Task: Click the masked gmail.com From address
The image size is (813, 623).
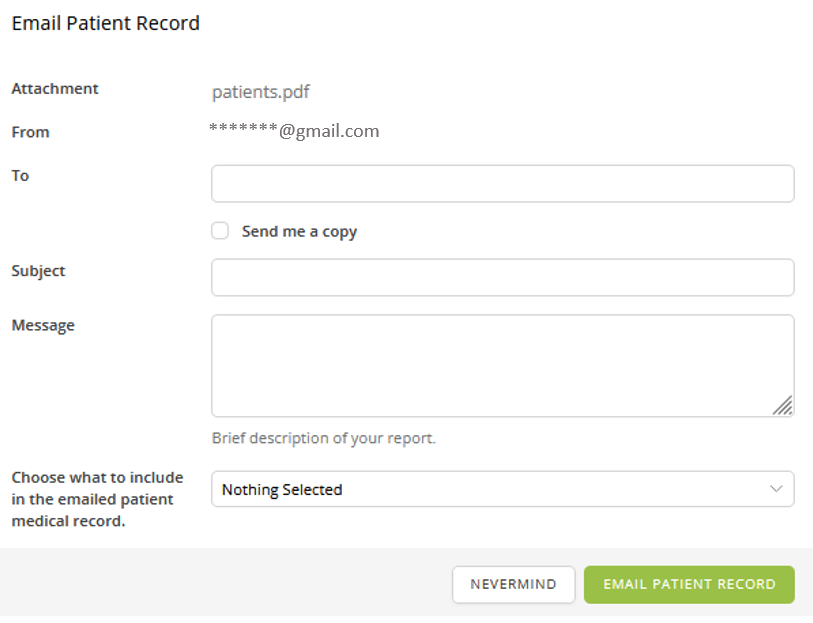Action: (x=294, y=131)
